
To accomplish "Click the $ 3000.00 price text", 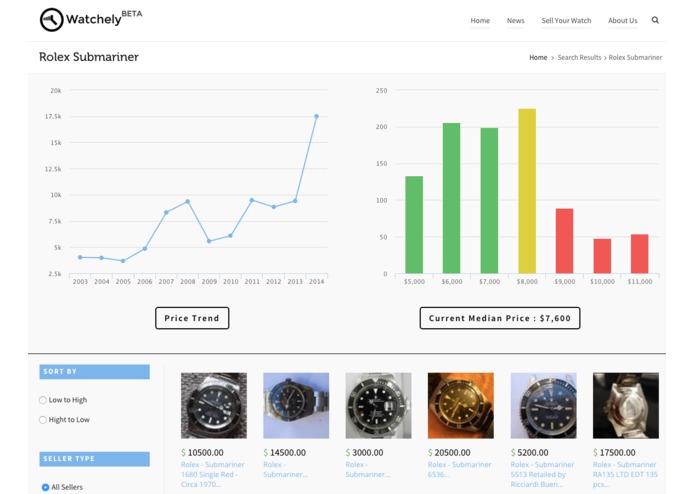I will (364, 453).
